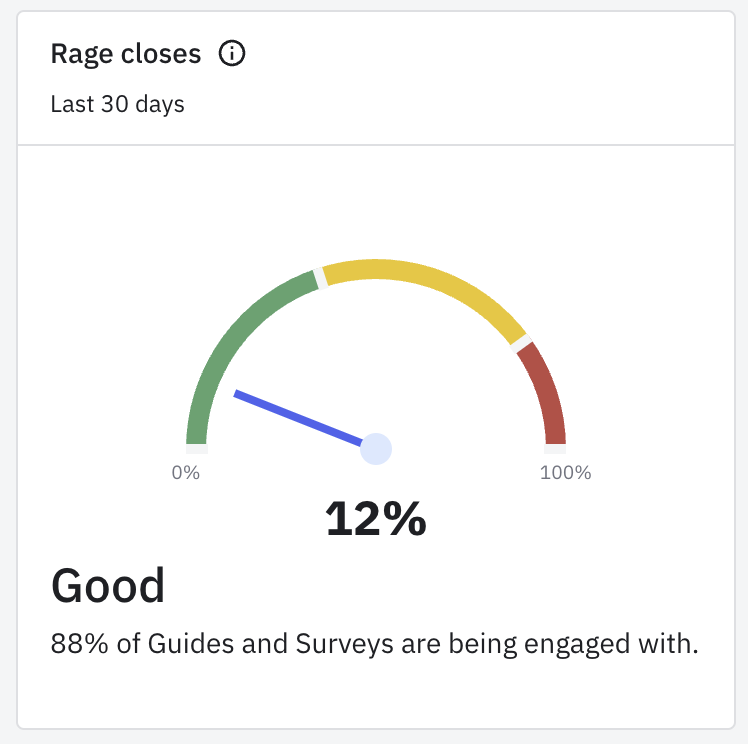Select the Rage closes card title
The height and width of the screenshot is (744, 748).
coord(126,54)
